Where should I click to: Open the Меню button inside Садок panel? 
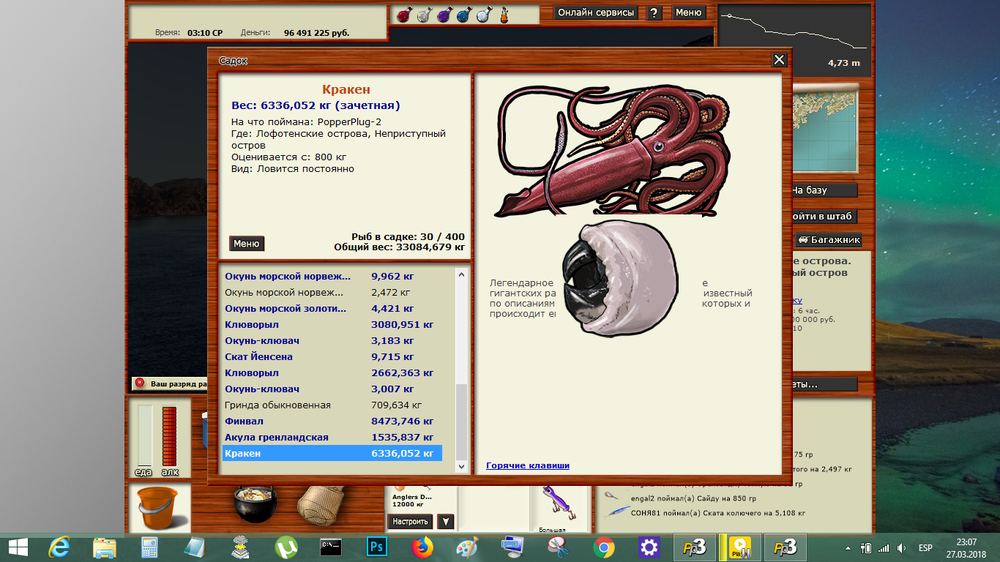pyautogui.click(x=246, y=243)
